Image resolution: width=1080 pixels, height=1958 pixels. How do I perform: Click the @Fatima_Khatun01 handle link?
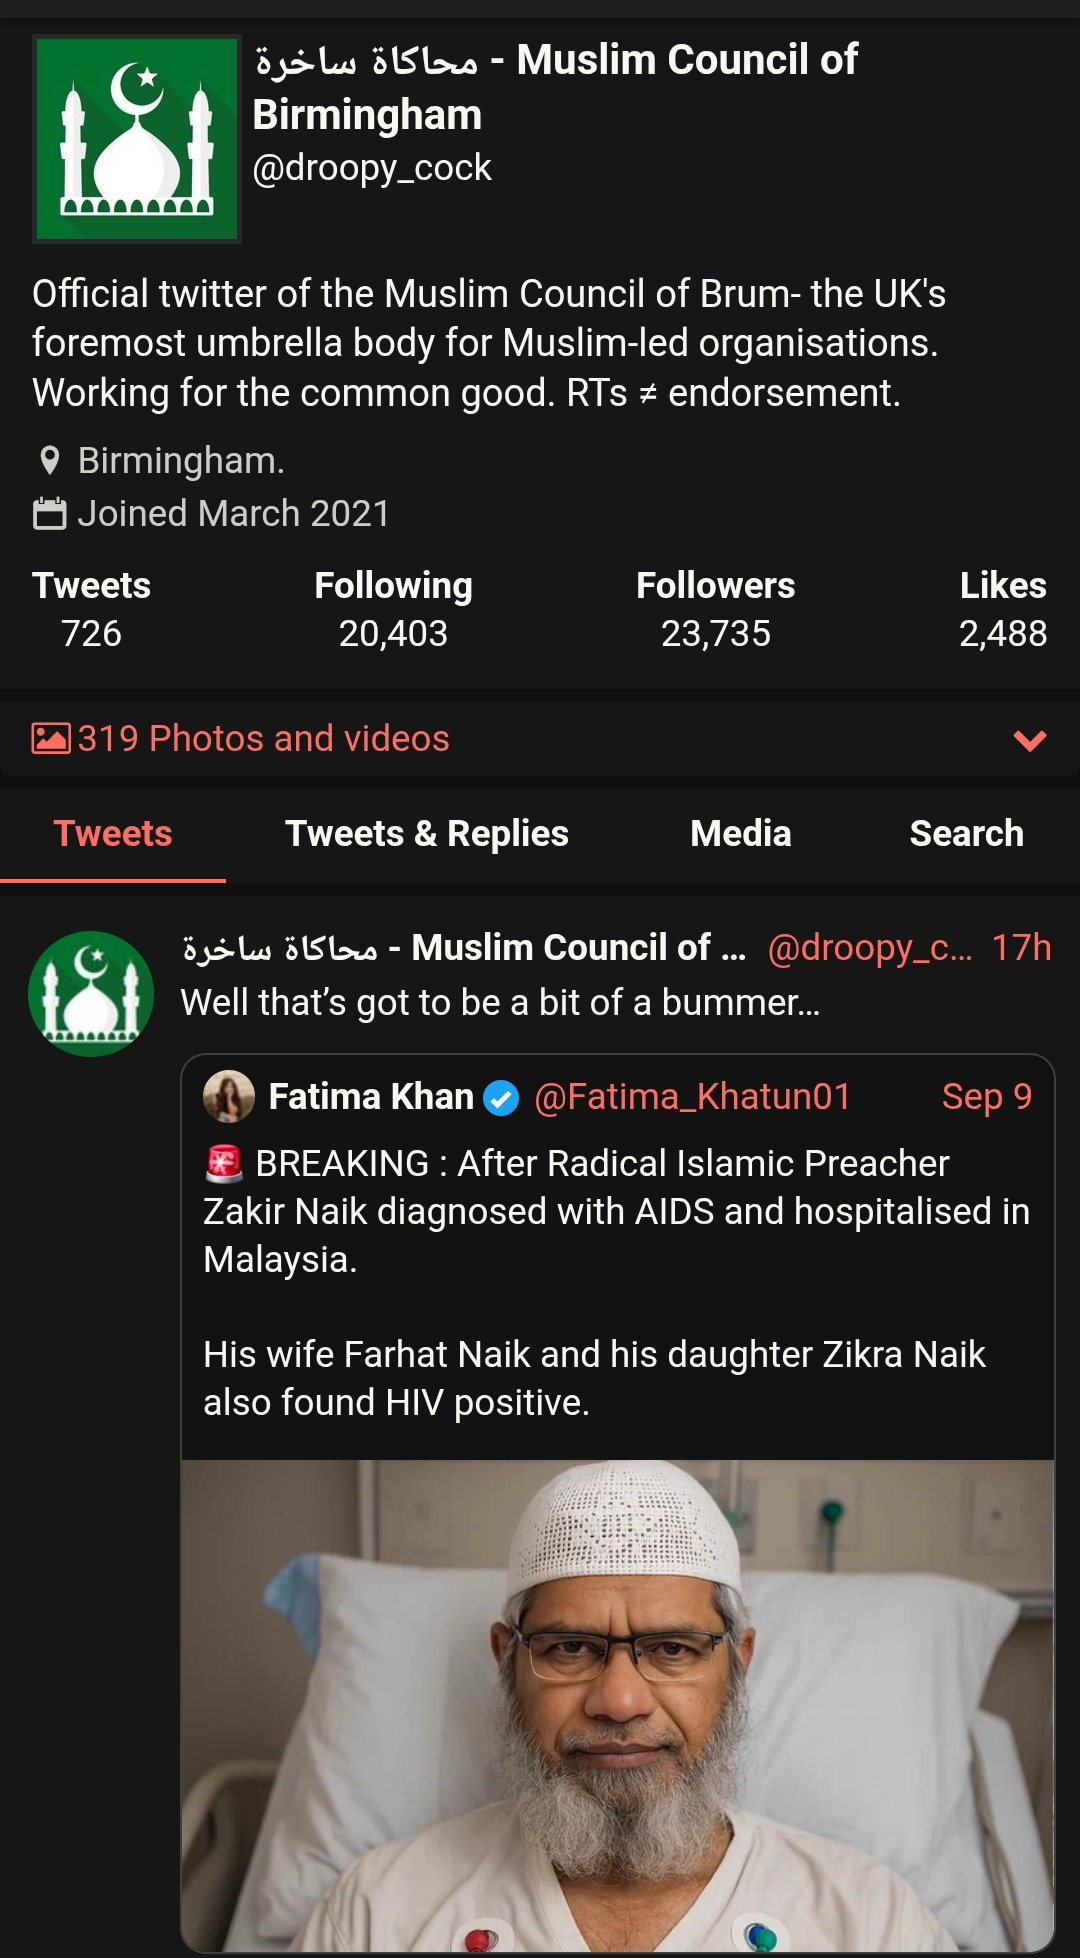tap(692, 1097)
